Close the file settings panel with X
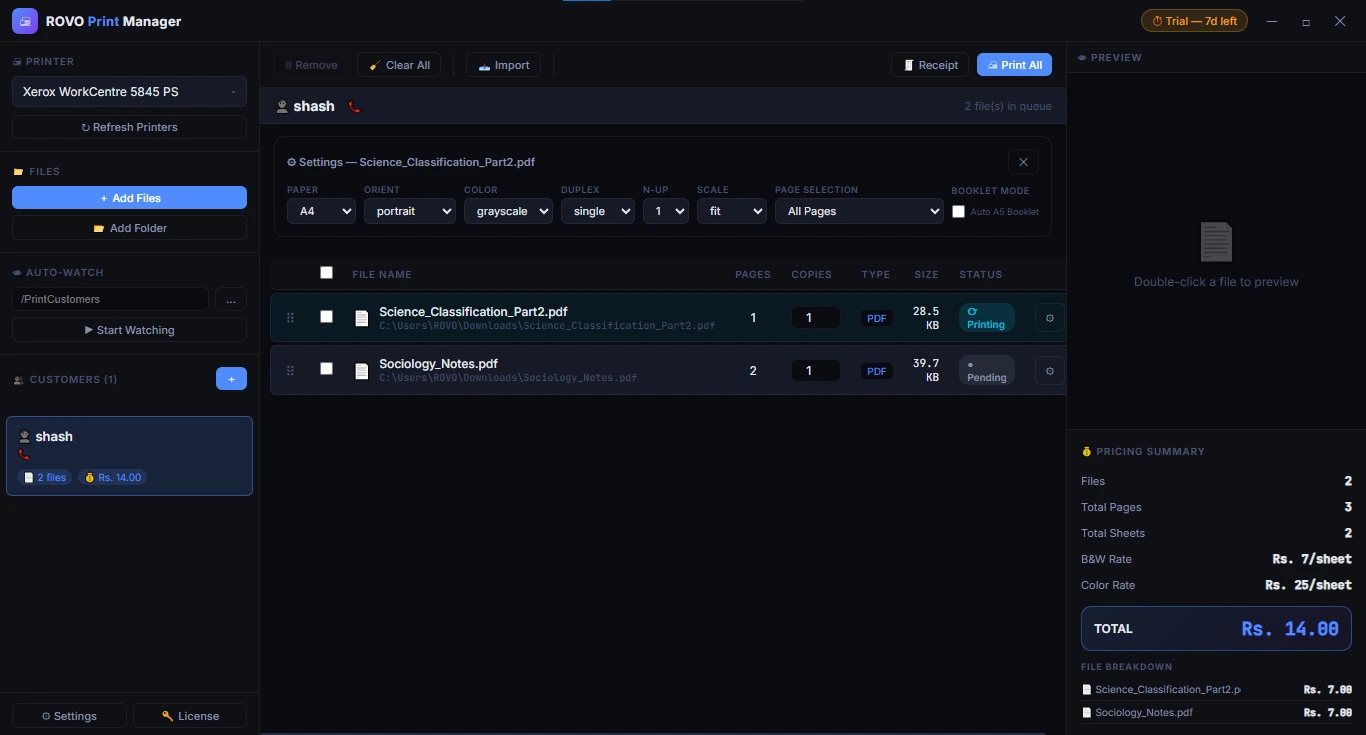Viewport: 1366px width, 735px height. 1023,162
